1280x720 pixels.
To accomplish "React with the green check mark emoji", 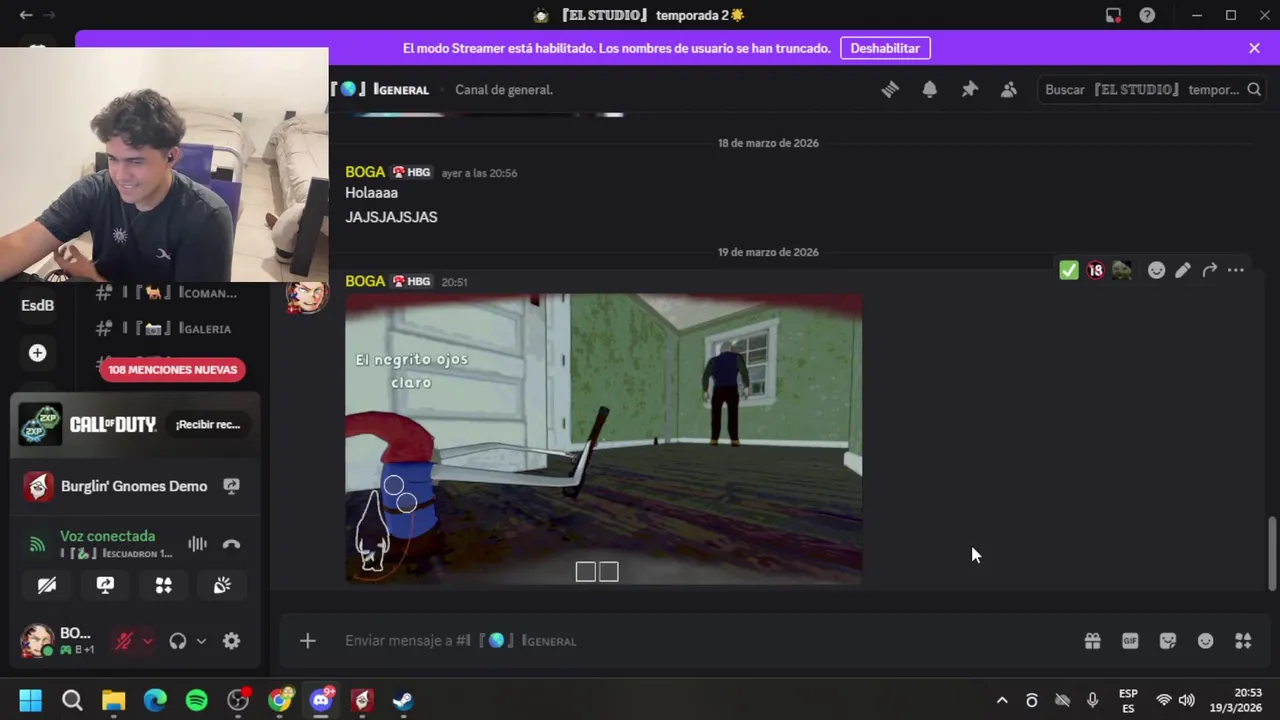I will (1069, 270).
